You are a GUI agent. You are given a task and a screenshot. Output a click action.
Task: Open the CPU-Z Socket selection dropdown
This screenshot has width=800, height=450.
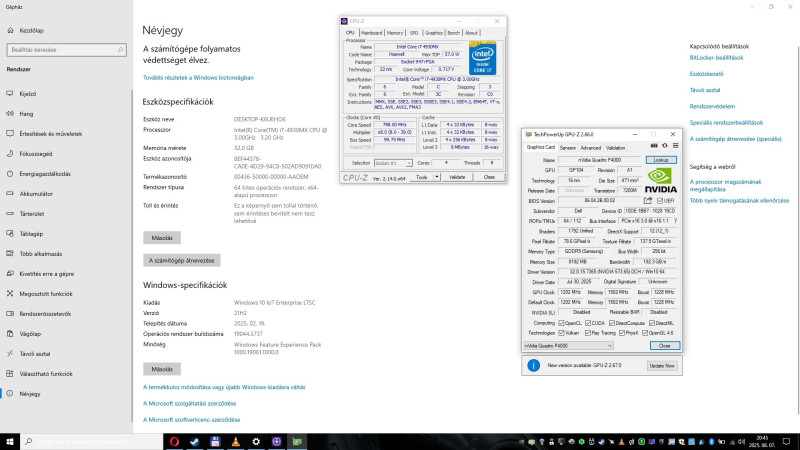393,163
